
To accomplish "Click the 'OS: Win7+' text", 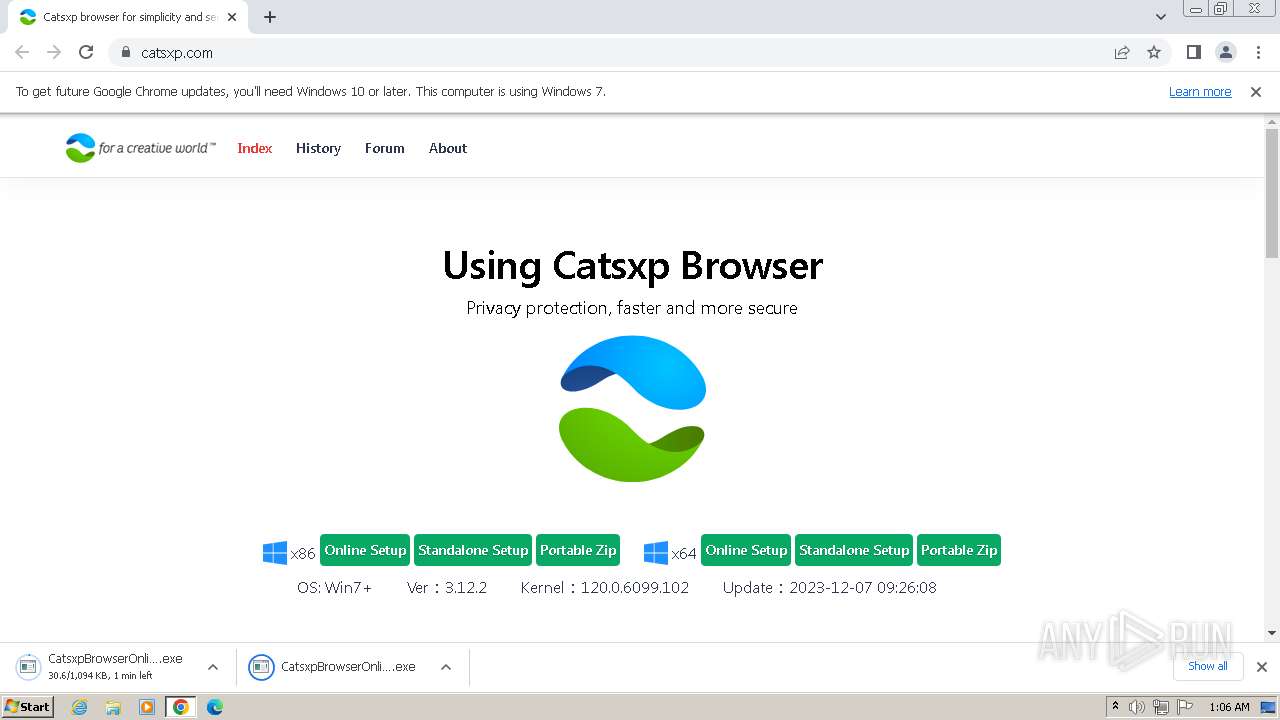I will 334,587.
